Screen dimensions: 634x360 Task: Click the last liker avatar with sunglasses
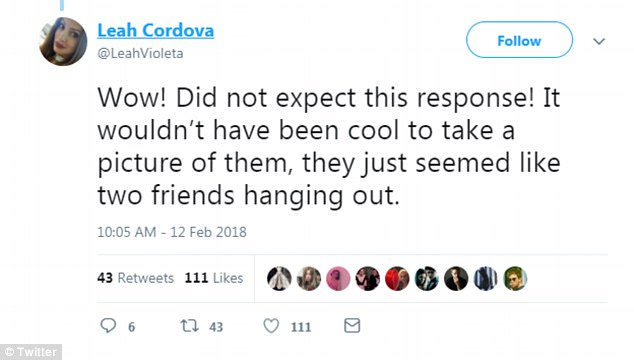click(515, 279)
